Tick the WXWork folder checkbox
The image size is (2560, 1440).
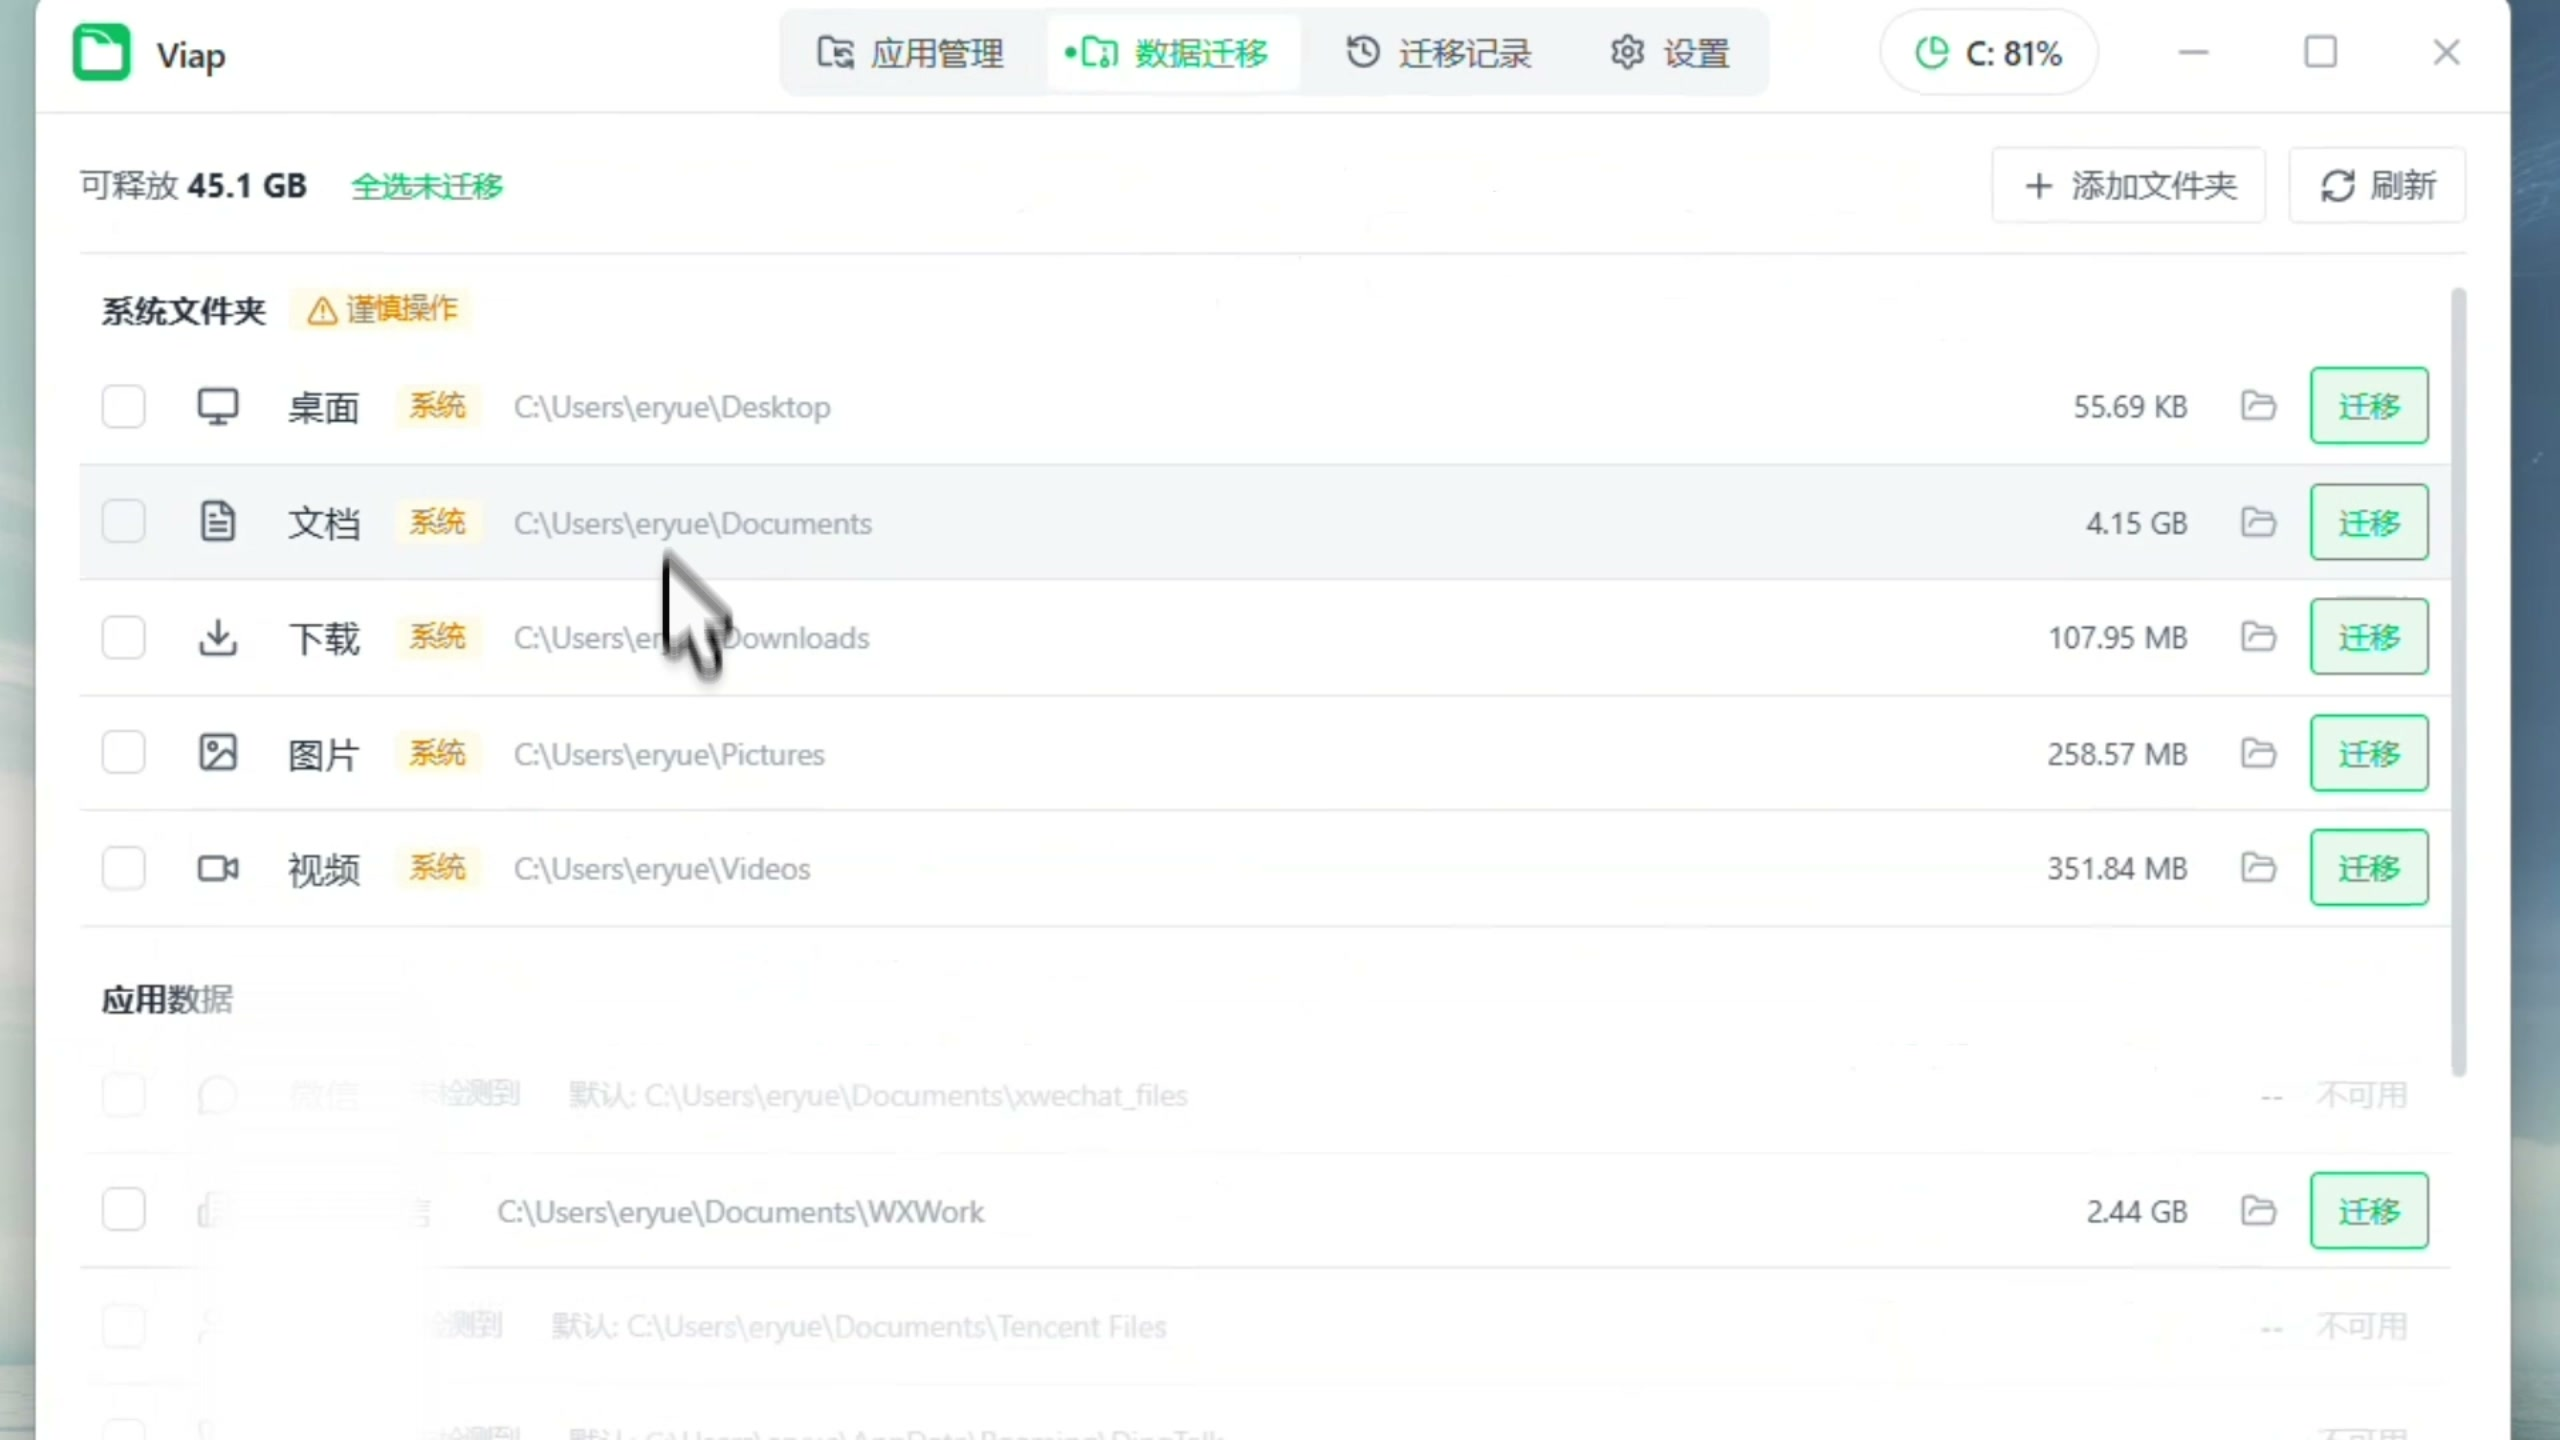124,1210
